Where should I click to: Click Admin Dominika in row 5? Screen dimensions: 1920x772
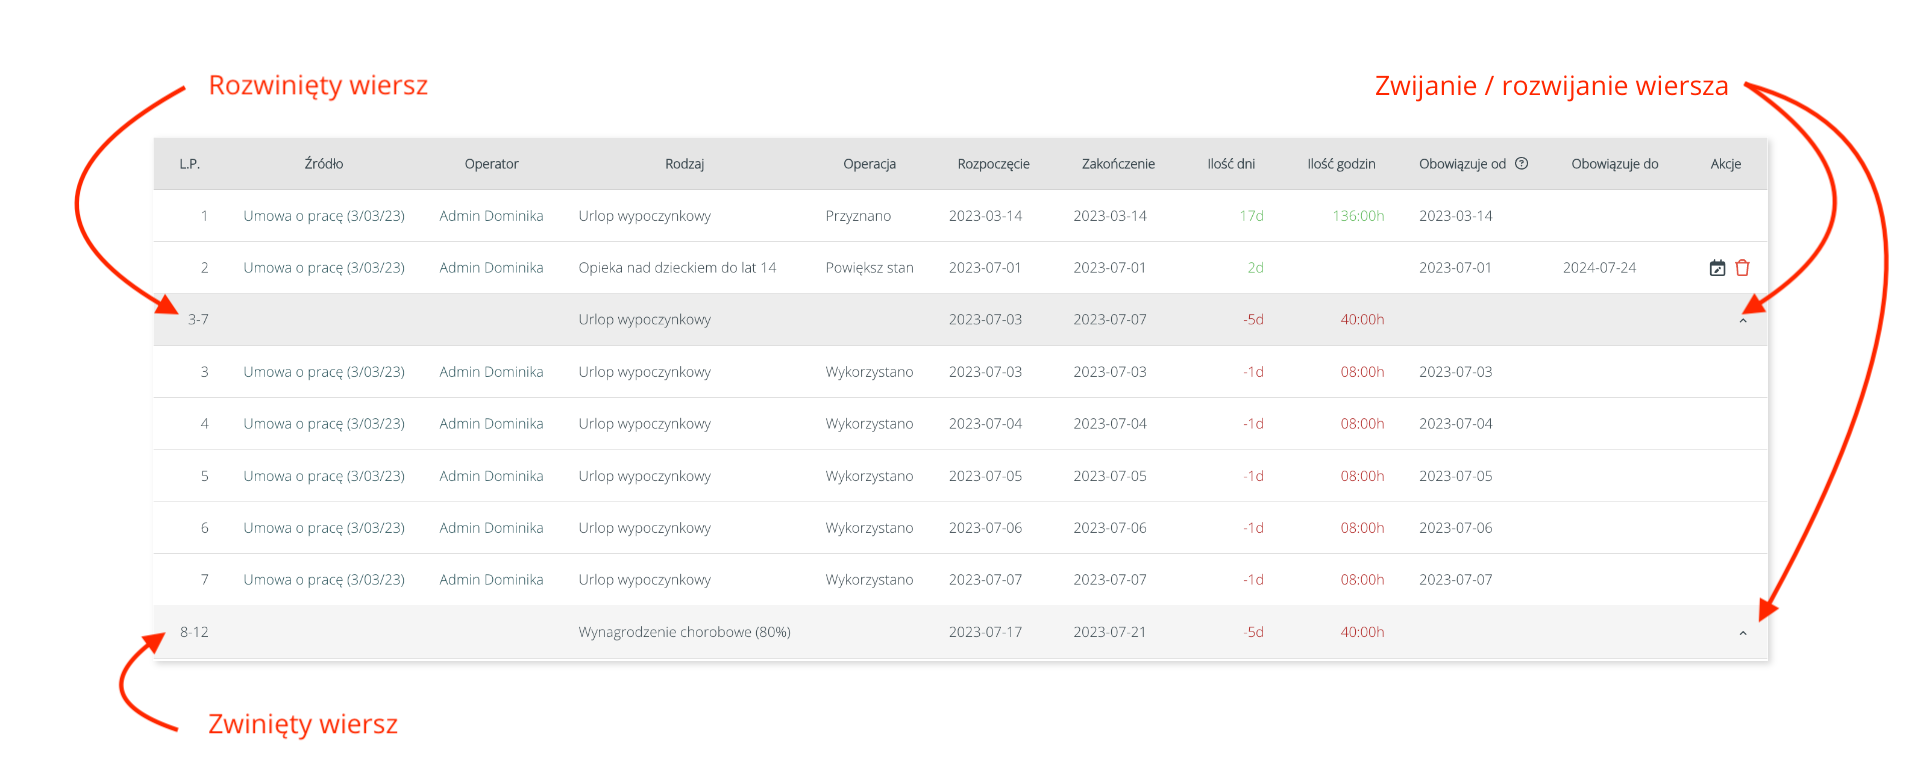click(491, 476)
